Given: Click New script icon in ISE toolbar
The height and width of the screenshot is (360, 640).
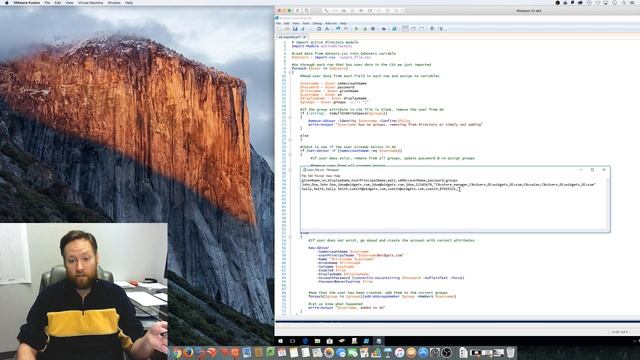Looking at the screenshot, I should [279, 29].
